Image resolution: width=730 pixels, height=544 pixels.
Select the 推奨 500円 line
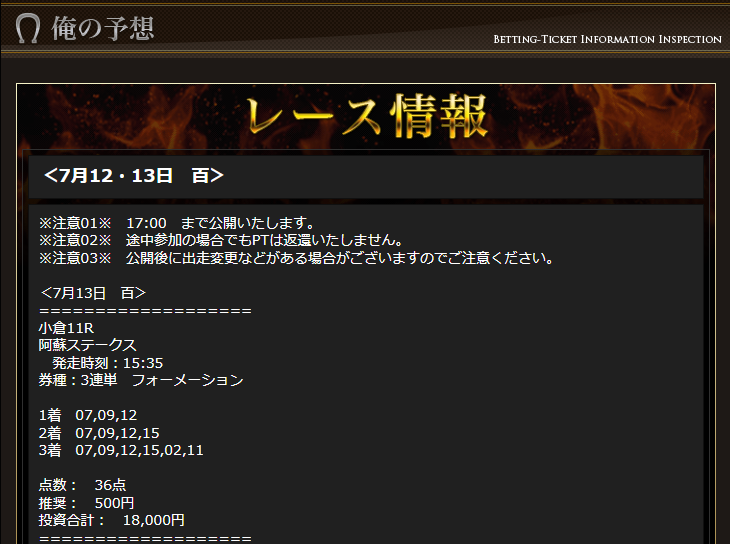[87, 503]
